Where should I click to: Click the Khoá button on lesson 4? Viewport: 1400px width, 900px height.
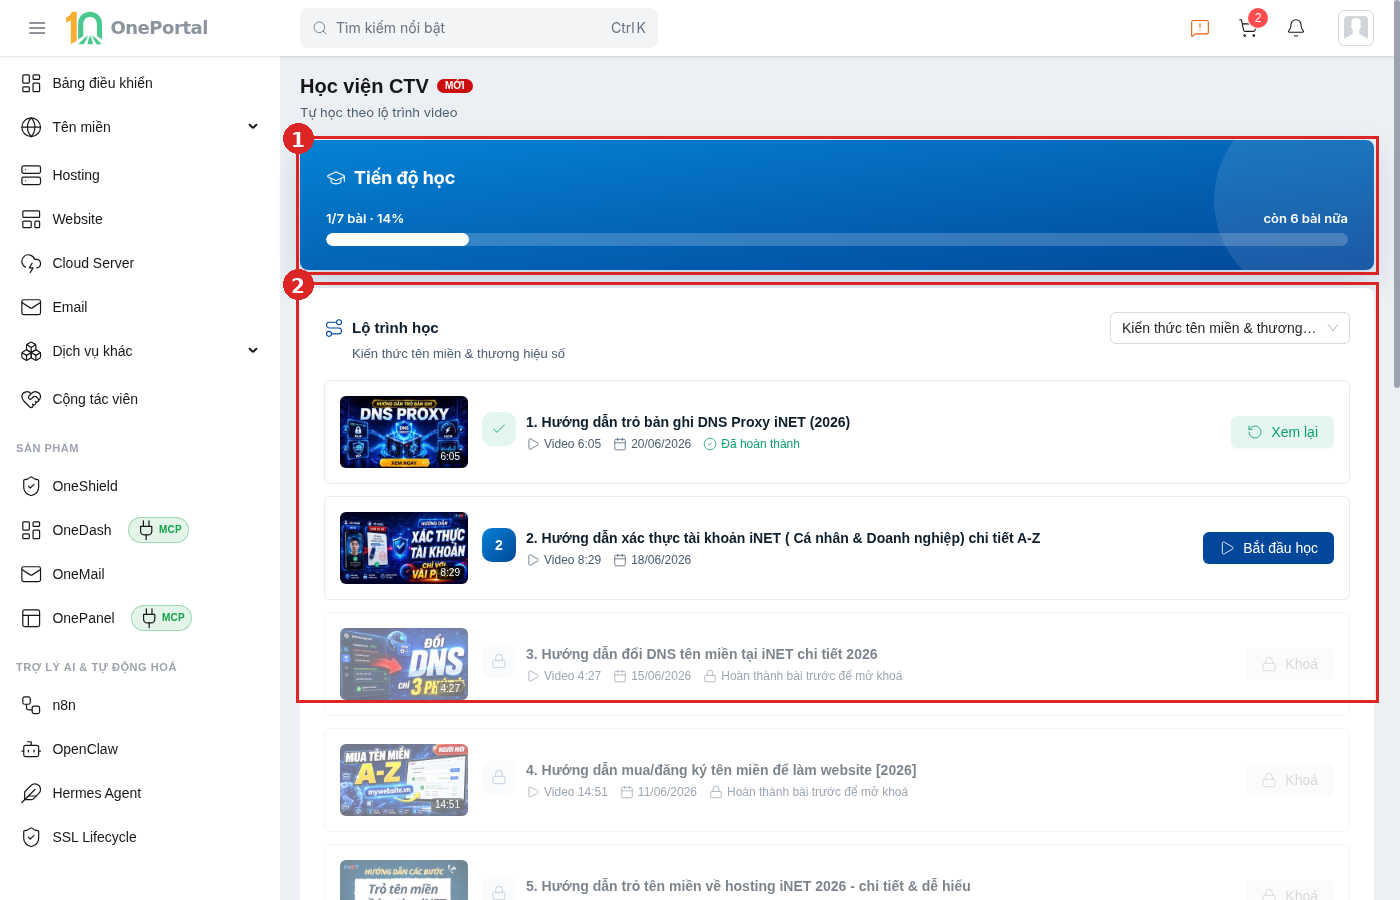point(1289,780)
